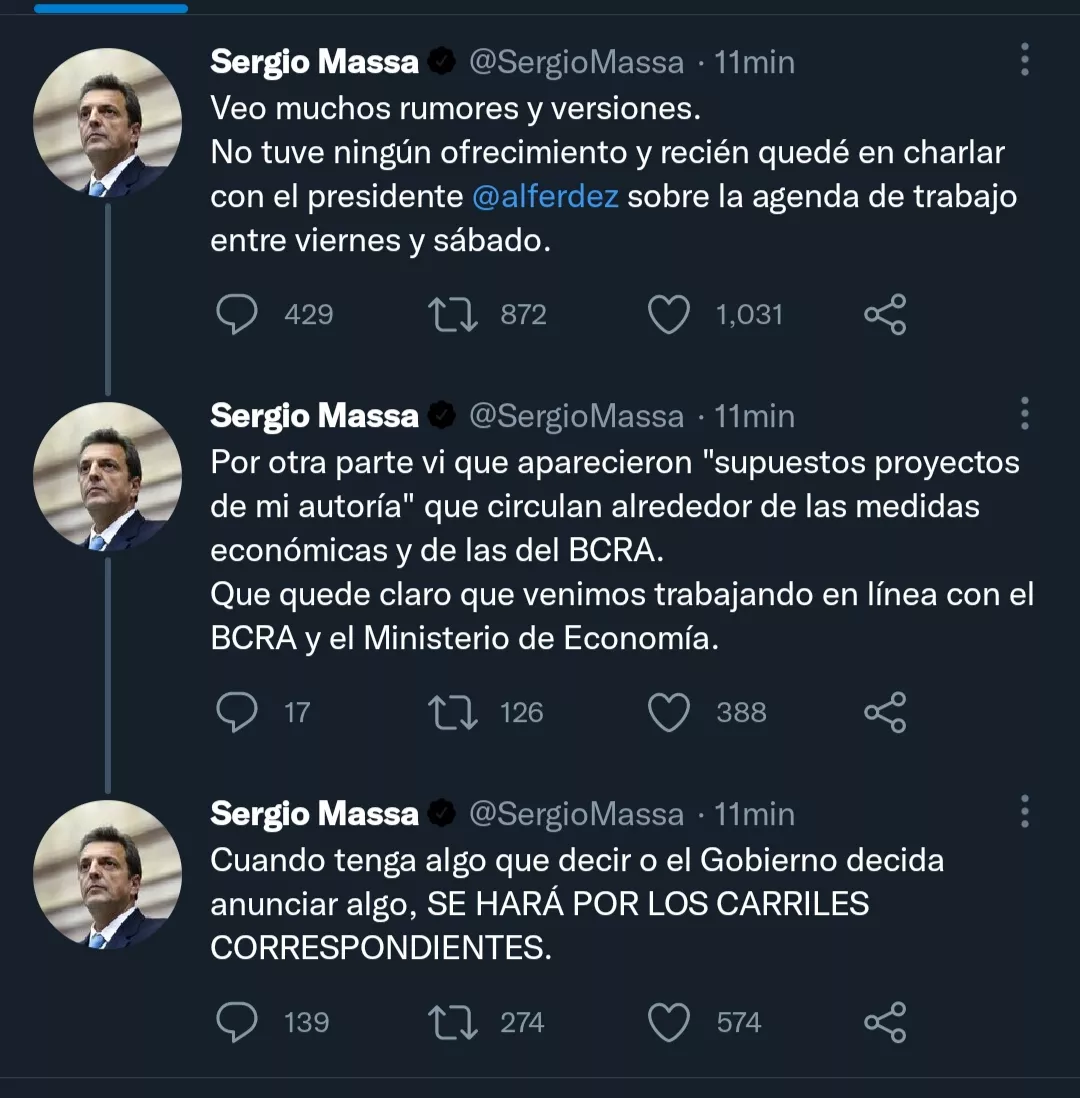
Task: Reply to the 'Veo muchos rumores' tweet
Action: click(x=238, y=315)
